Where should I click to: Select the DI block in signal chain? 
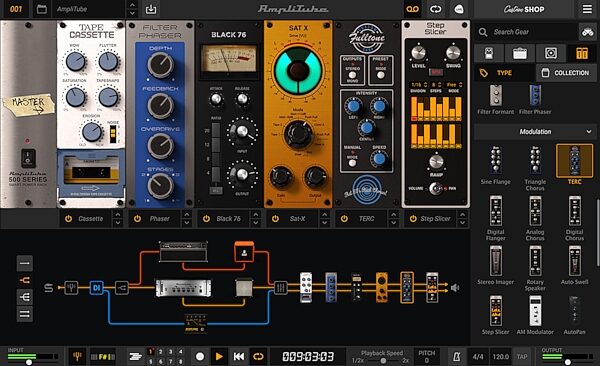(x=96, y=288)
